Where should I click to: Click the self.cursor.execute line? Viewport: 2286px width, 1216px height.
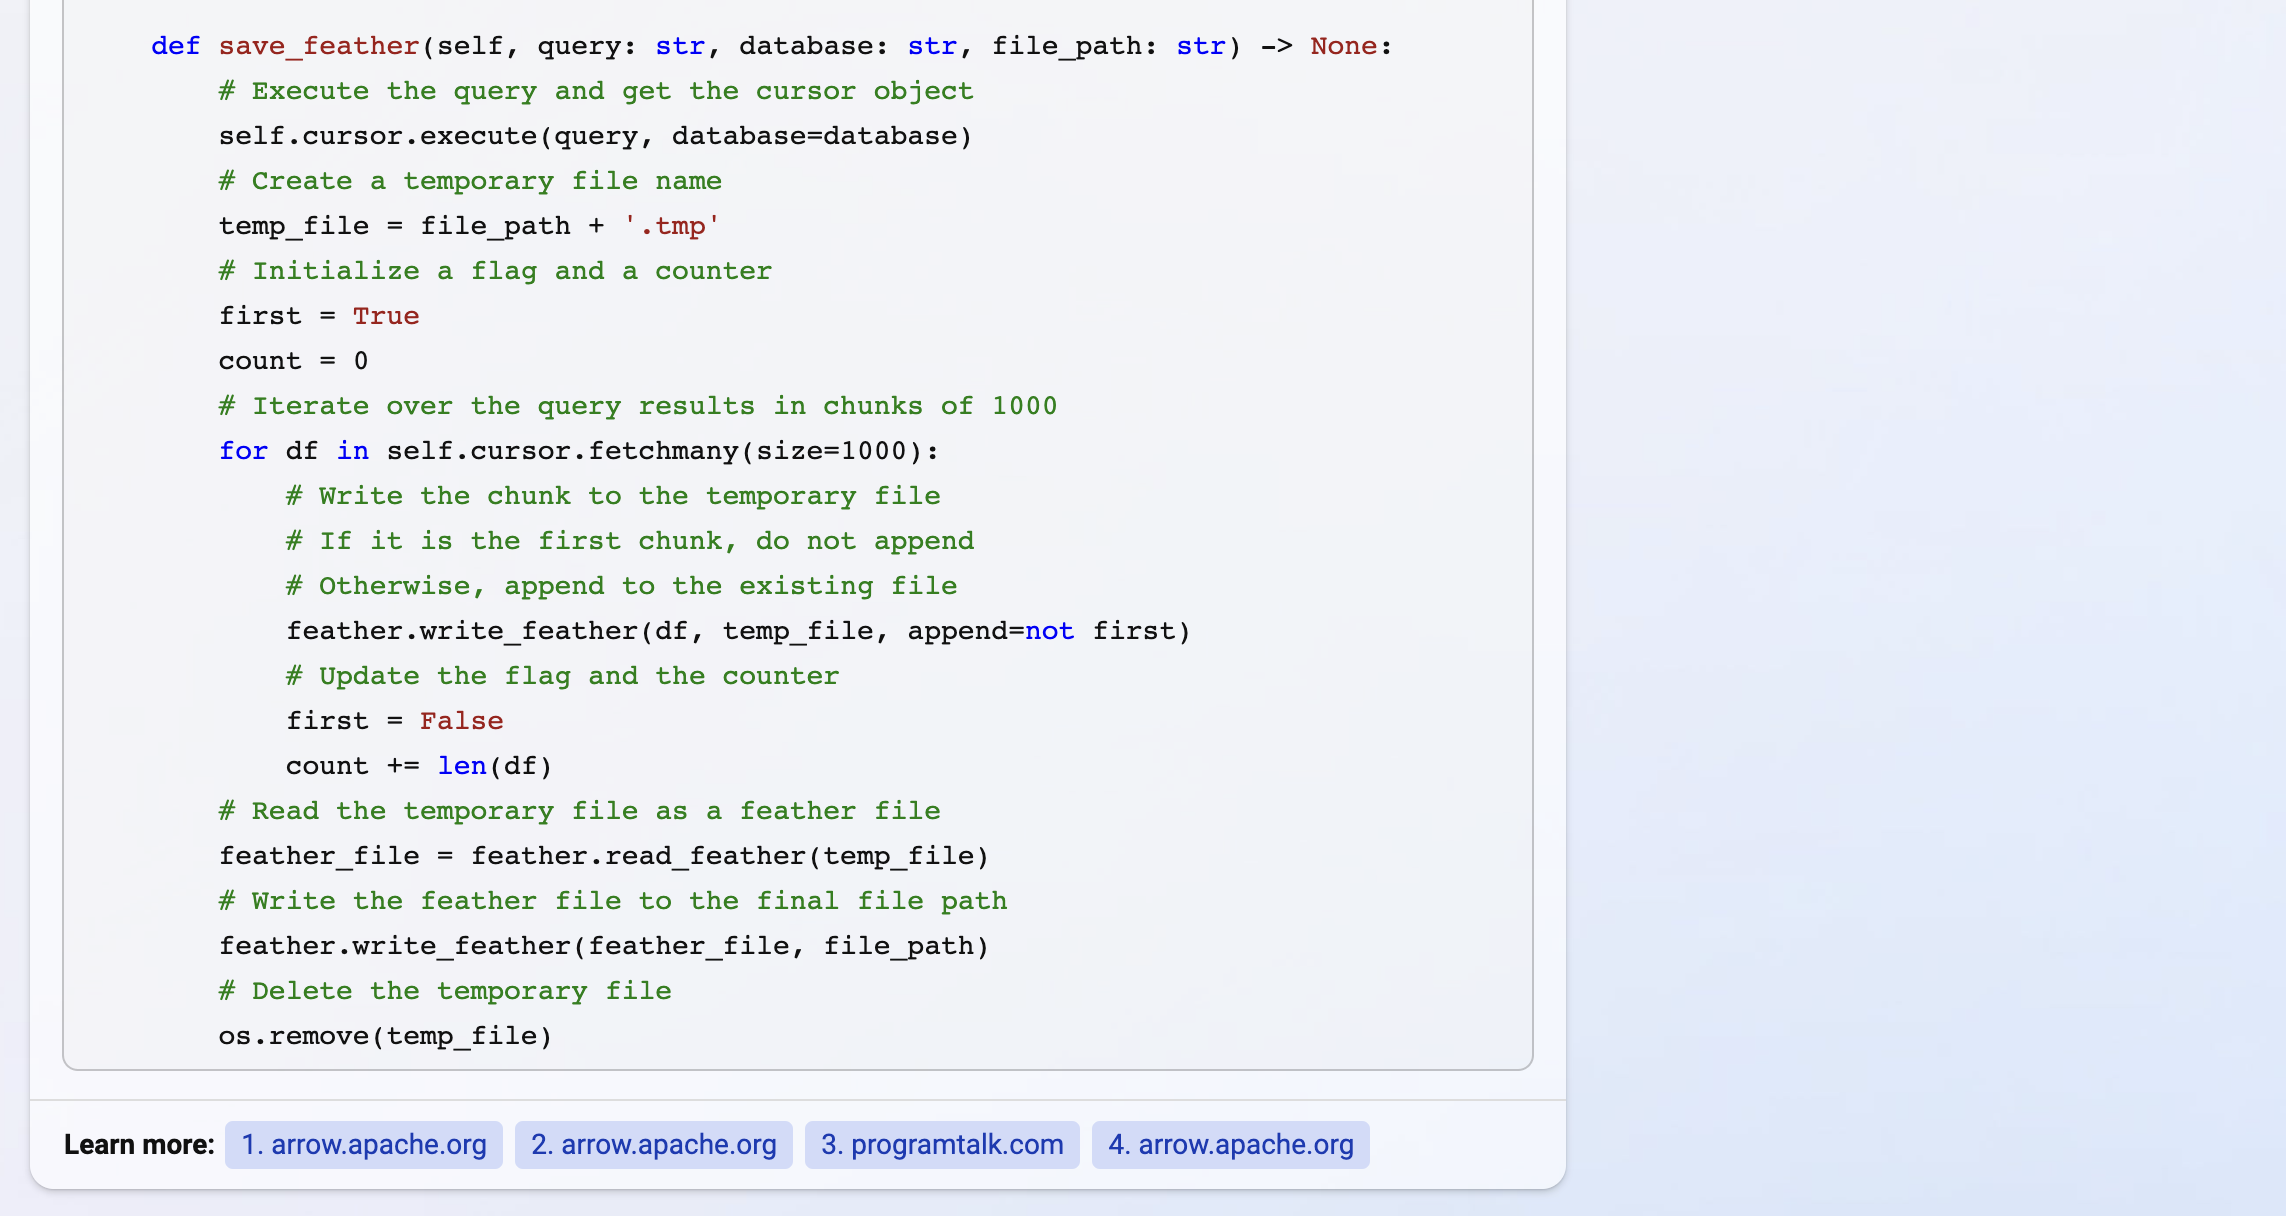594,135
